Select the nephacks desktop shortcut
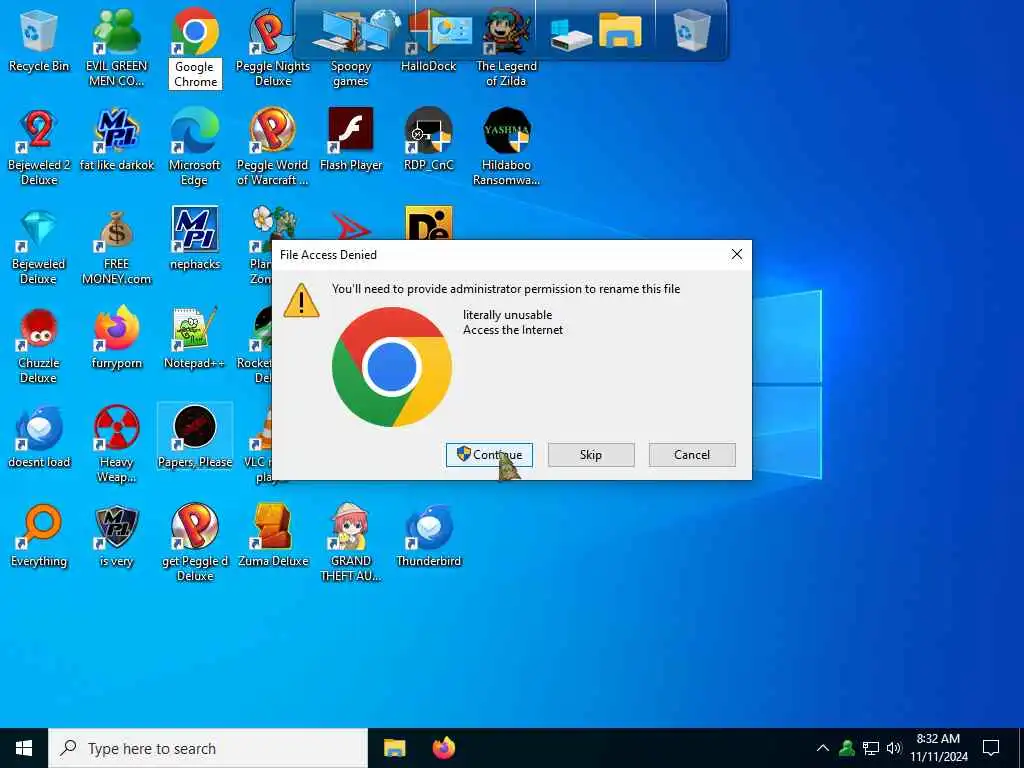1024x768 pixels. pyautogui.click(x=195, y=238)
